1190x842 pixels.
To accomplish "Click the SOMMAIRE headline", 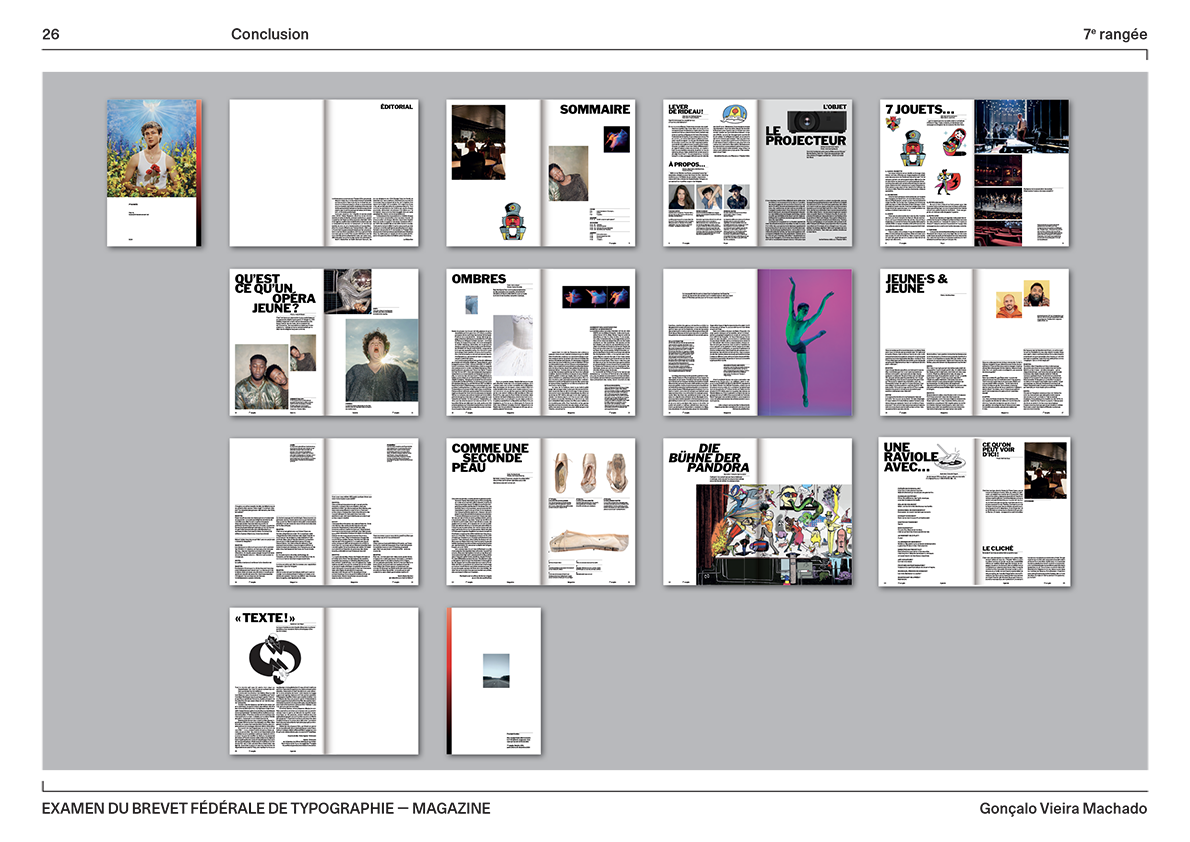I will (x=594, y=109).
